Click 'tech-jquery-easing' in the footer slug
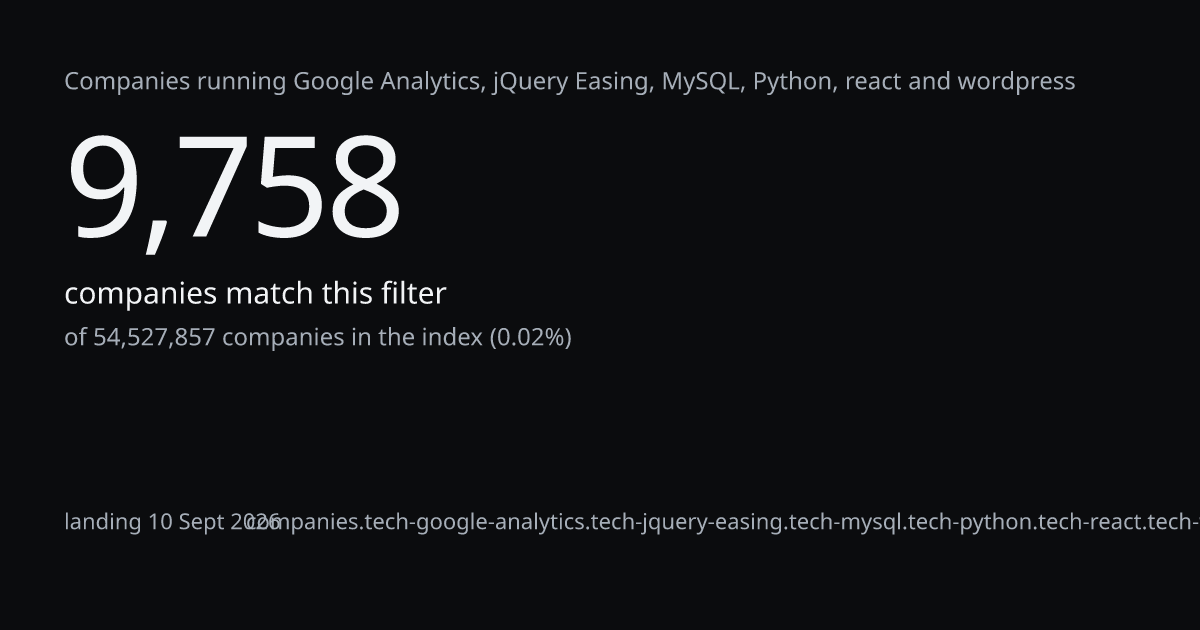The image size is (1200, 630). pos(687,522)
